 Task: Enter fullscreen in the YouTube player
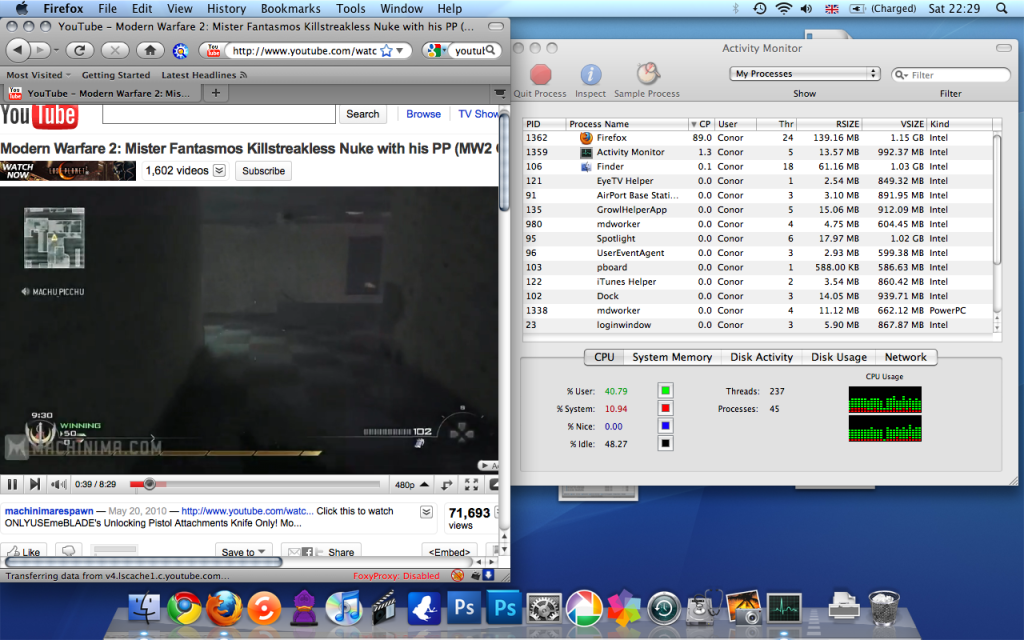coord(471,484)
